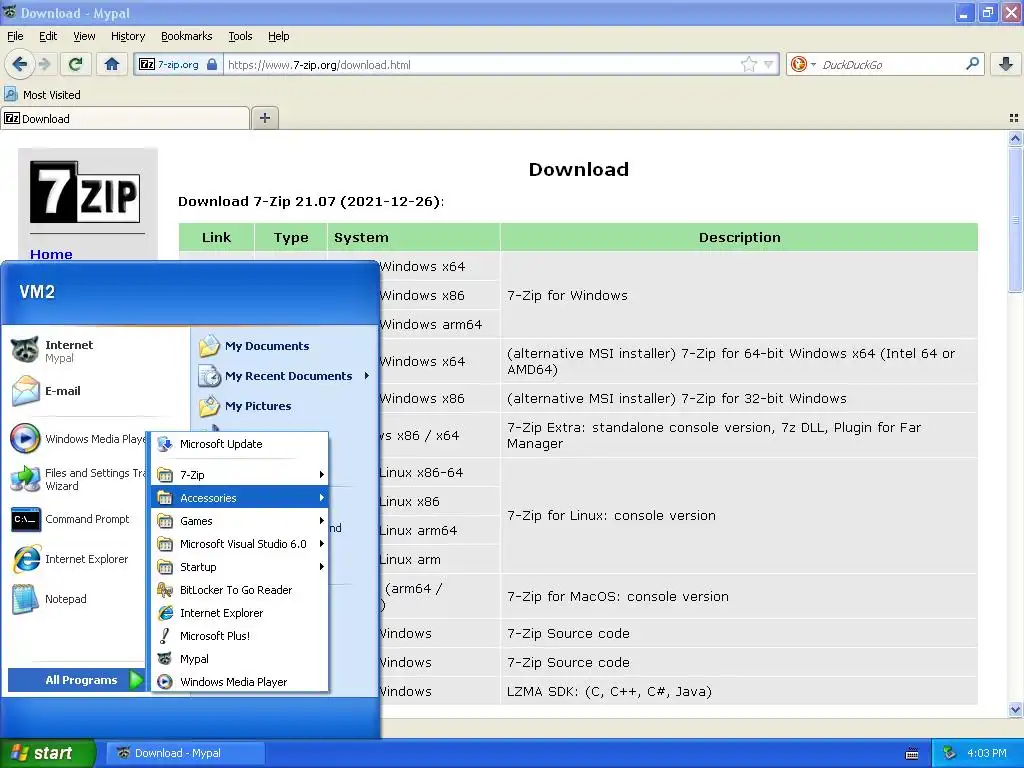Click the Mypal raccoon Internet icon
This screenshot has width=1024, height=768.
[x=25, y=350]
